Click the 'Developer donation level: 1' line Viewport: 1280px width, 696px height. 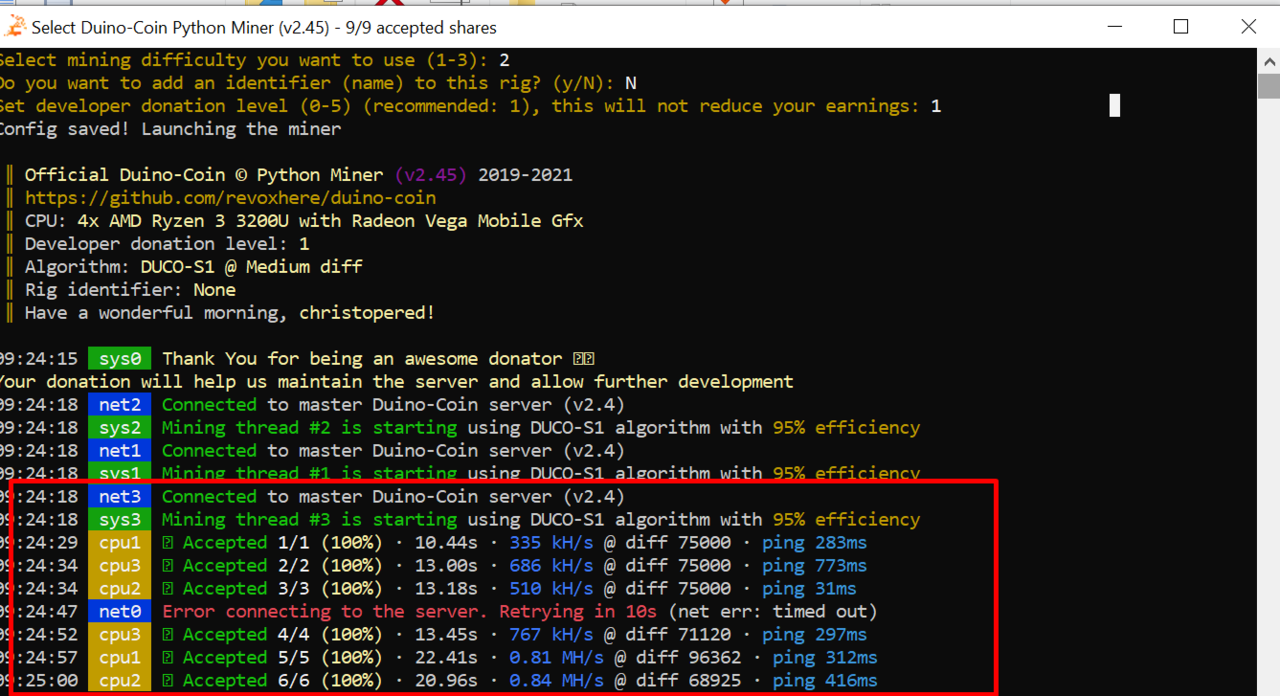click(167, 244)
